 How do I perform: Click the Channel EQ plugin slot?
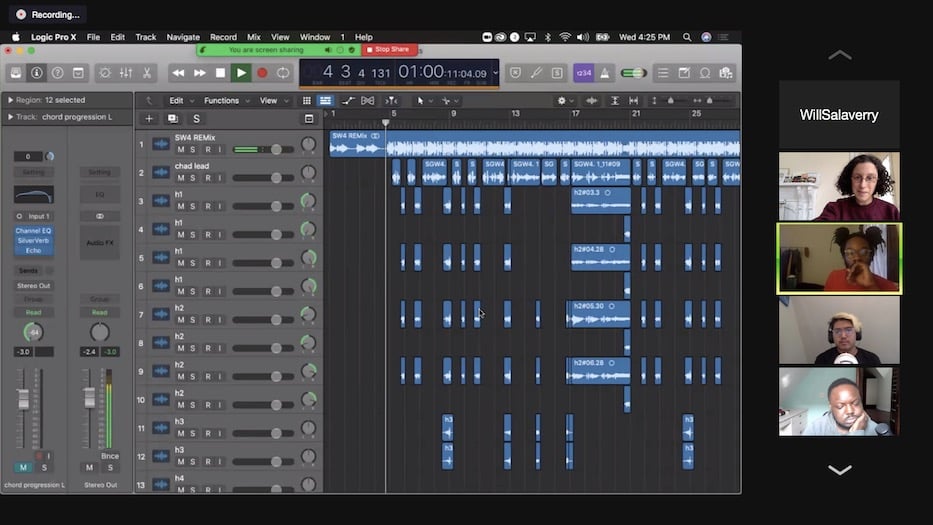click(33, 230)
